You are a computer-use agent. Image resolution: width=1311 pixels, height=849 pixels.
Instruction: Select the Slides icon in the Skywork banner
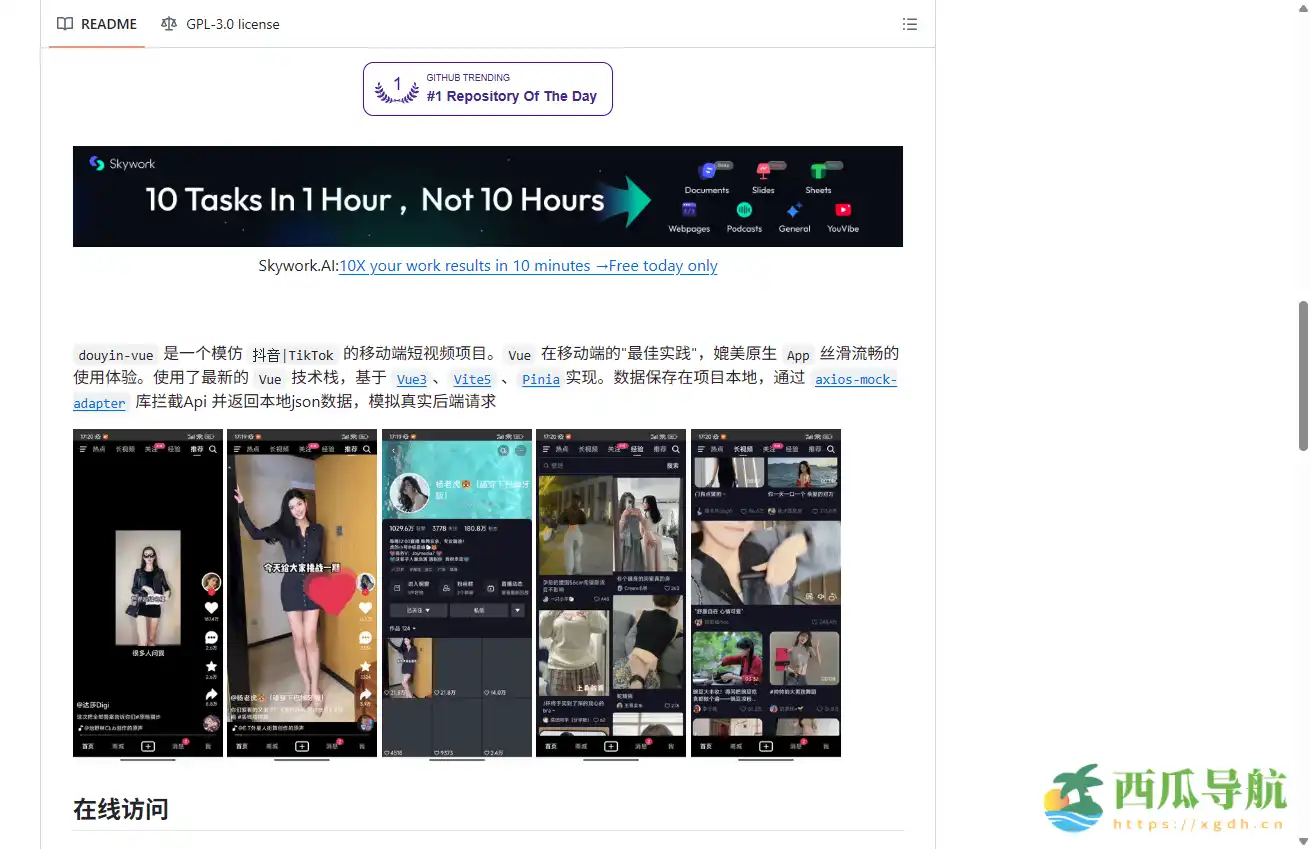763,170
